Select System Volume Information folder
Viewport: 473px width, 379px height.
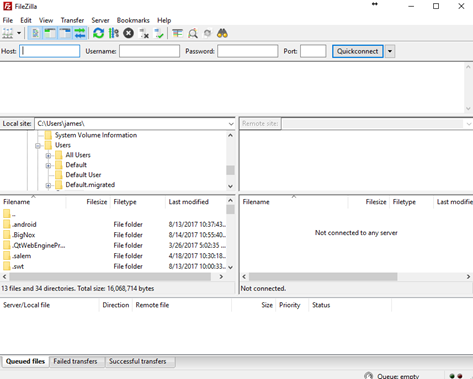tap(96, 135)
